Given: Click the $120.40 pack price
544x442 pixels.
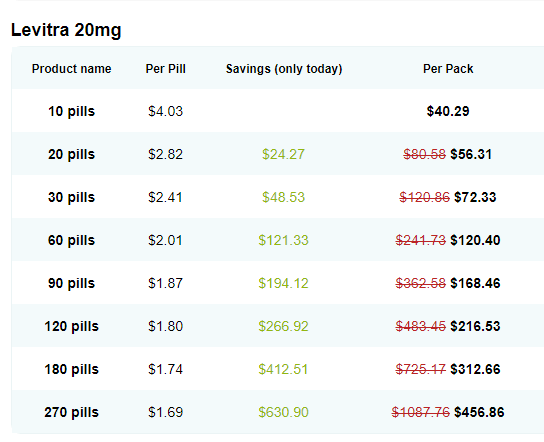Looking at the screenshot, I should click(475, 240).
